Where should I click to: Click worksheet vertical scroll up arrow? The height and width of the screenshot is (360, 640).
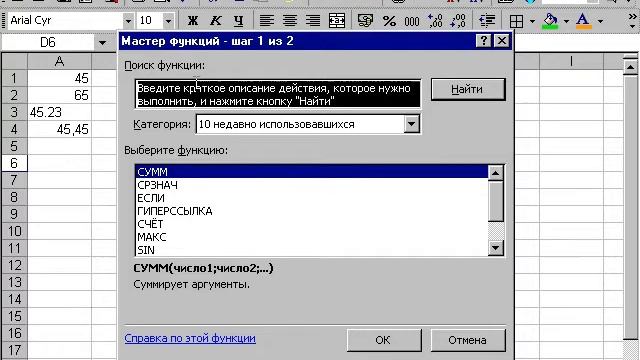(631, 67)
